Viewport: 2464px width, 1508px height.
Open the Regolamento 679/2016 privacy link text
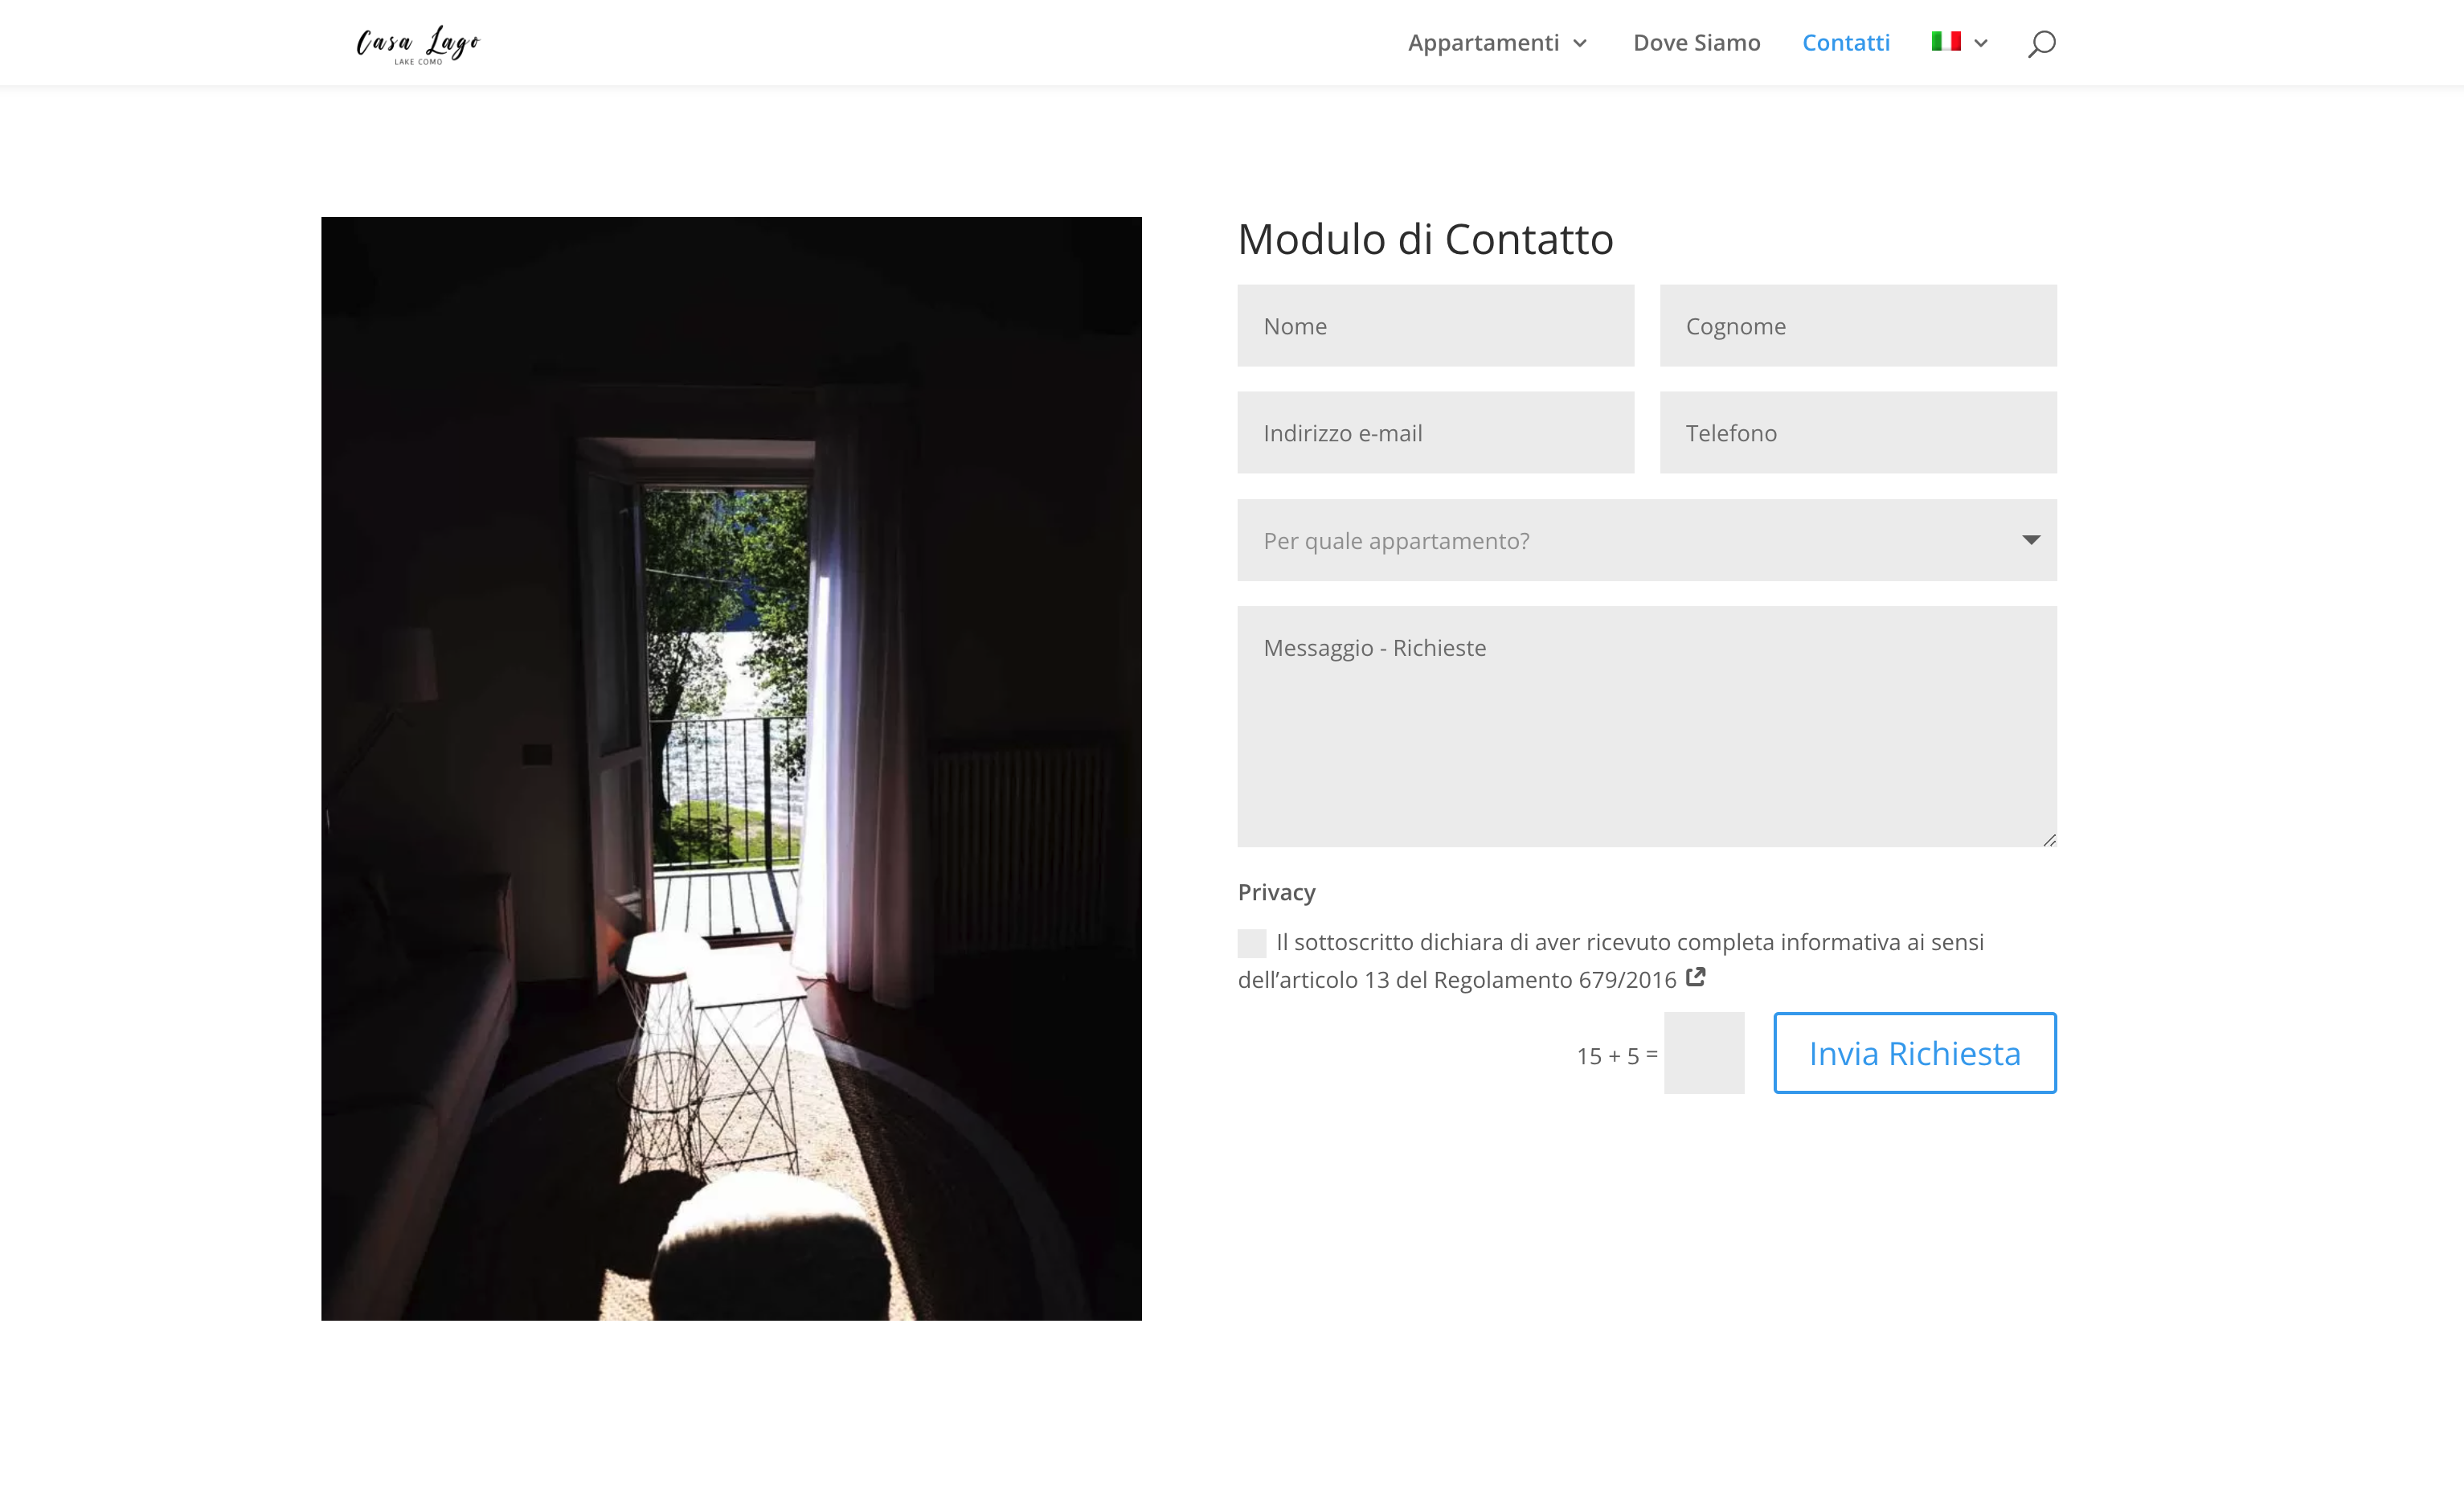click(x=1555, y=980)
